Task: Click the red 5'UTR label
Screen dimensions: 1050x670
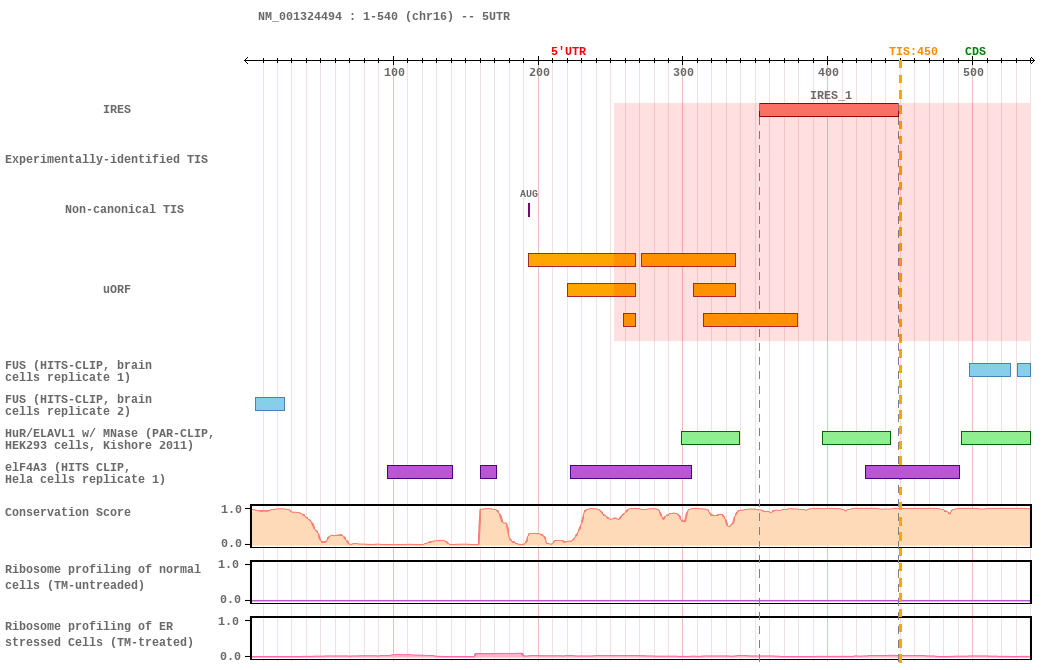Action: click(568, 52)
